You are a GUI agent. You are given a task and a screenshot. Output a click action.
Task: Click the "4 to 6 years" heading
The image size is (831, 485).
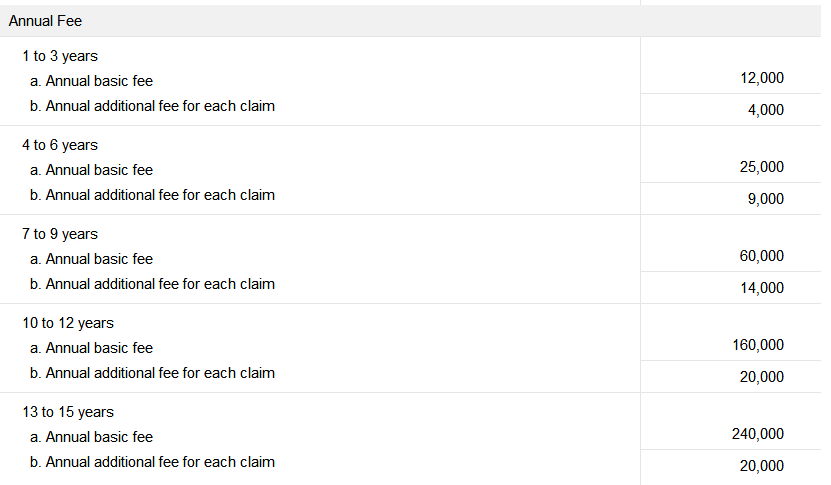coord(60,145)
